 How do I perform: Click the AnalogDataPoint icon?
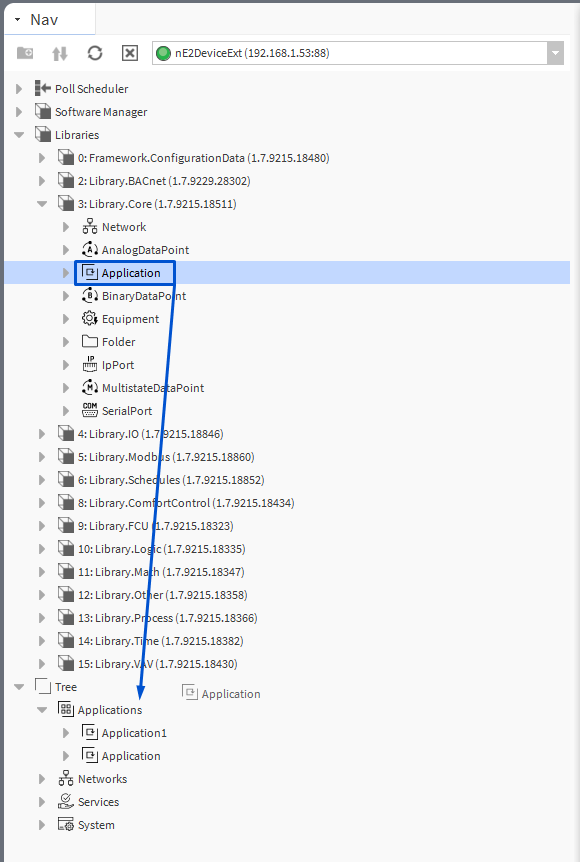pyautogui.click(x=88, y=249)
